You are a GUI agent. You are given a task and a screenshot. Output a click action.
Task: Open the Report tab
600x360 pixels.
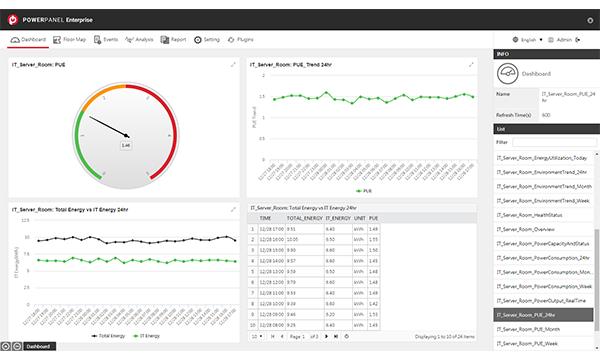click(x=173, y=39)
